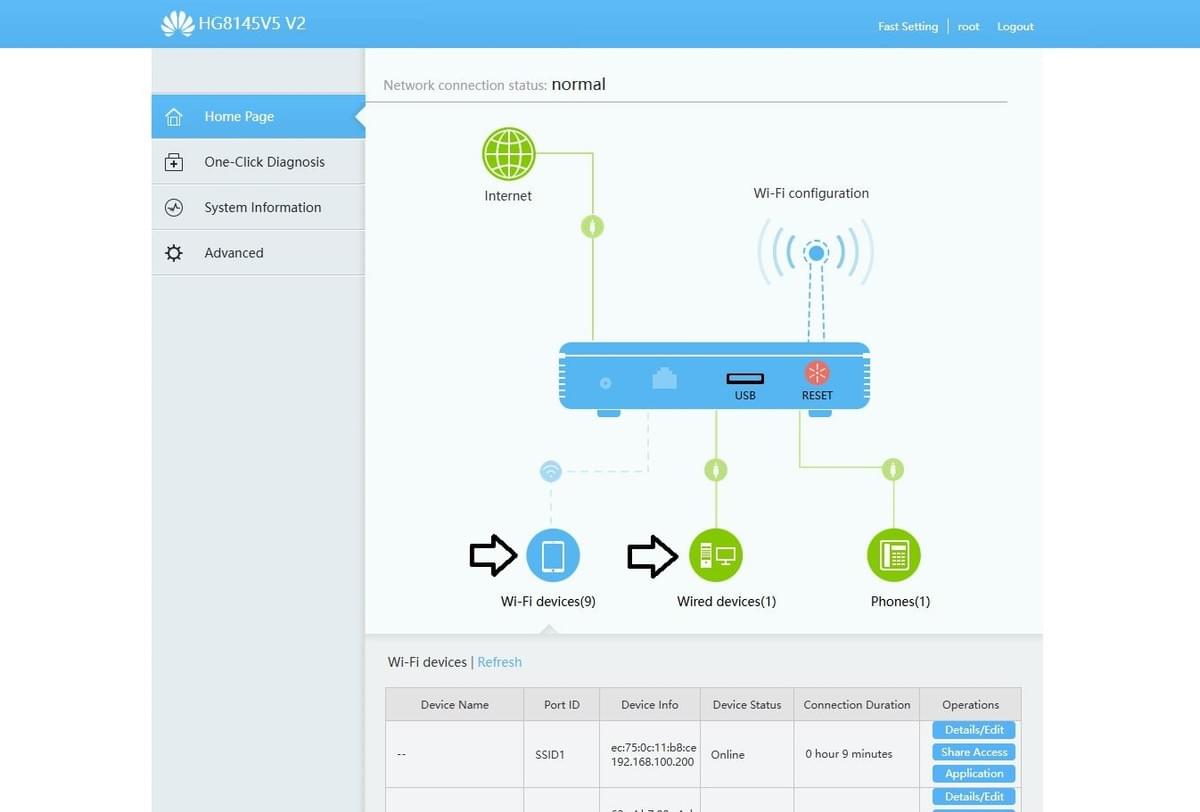Image resolution: width=1200 pixels, height=812 pixels.
Task: Click Details/Edit for device 192.168.100.200
Action: (x=974, y=730)
